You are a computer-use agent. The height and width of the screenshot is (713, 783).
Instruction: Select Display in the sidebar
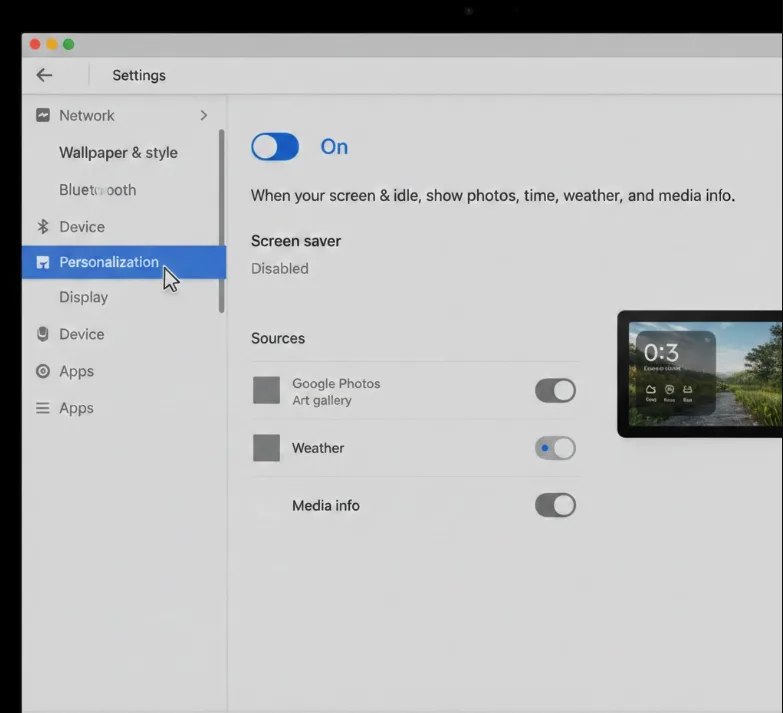click(x=83, y=297)
